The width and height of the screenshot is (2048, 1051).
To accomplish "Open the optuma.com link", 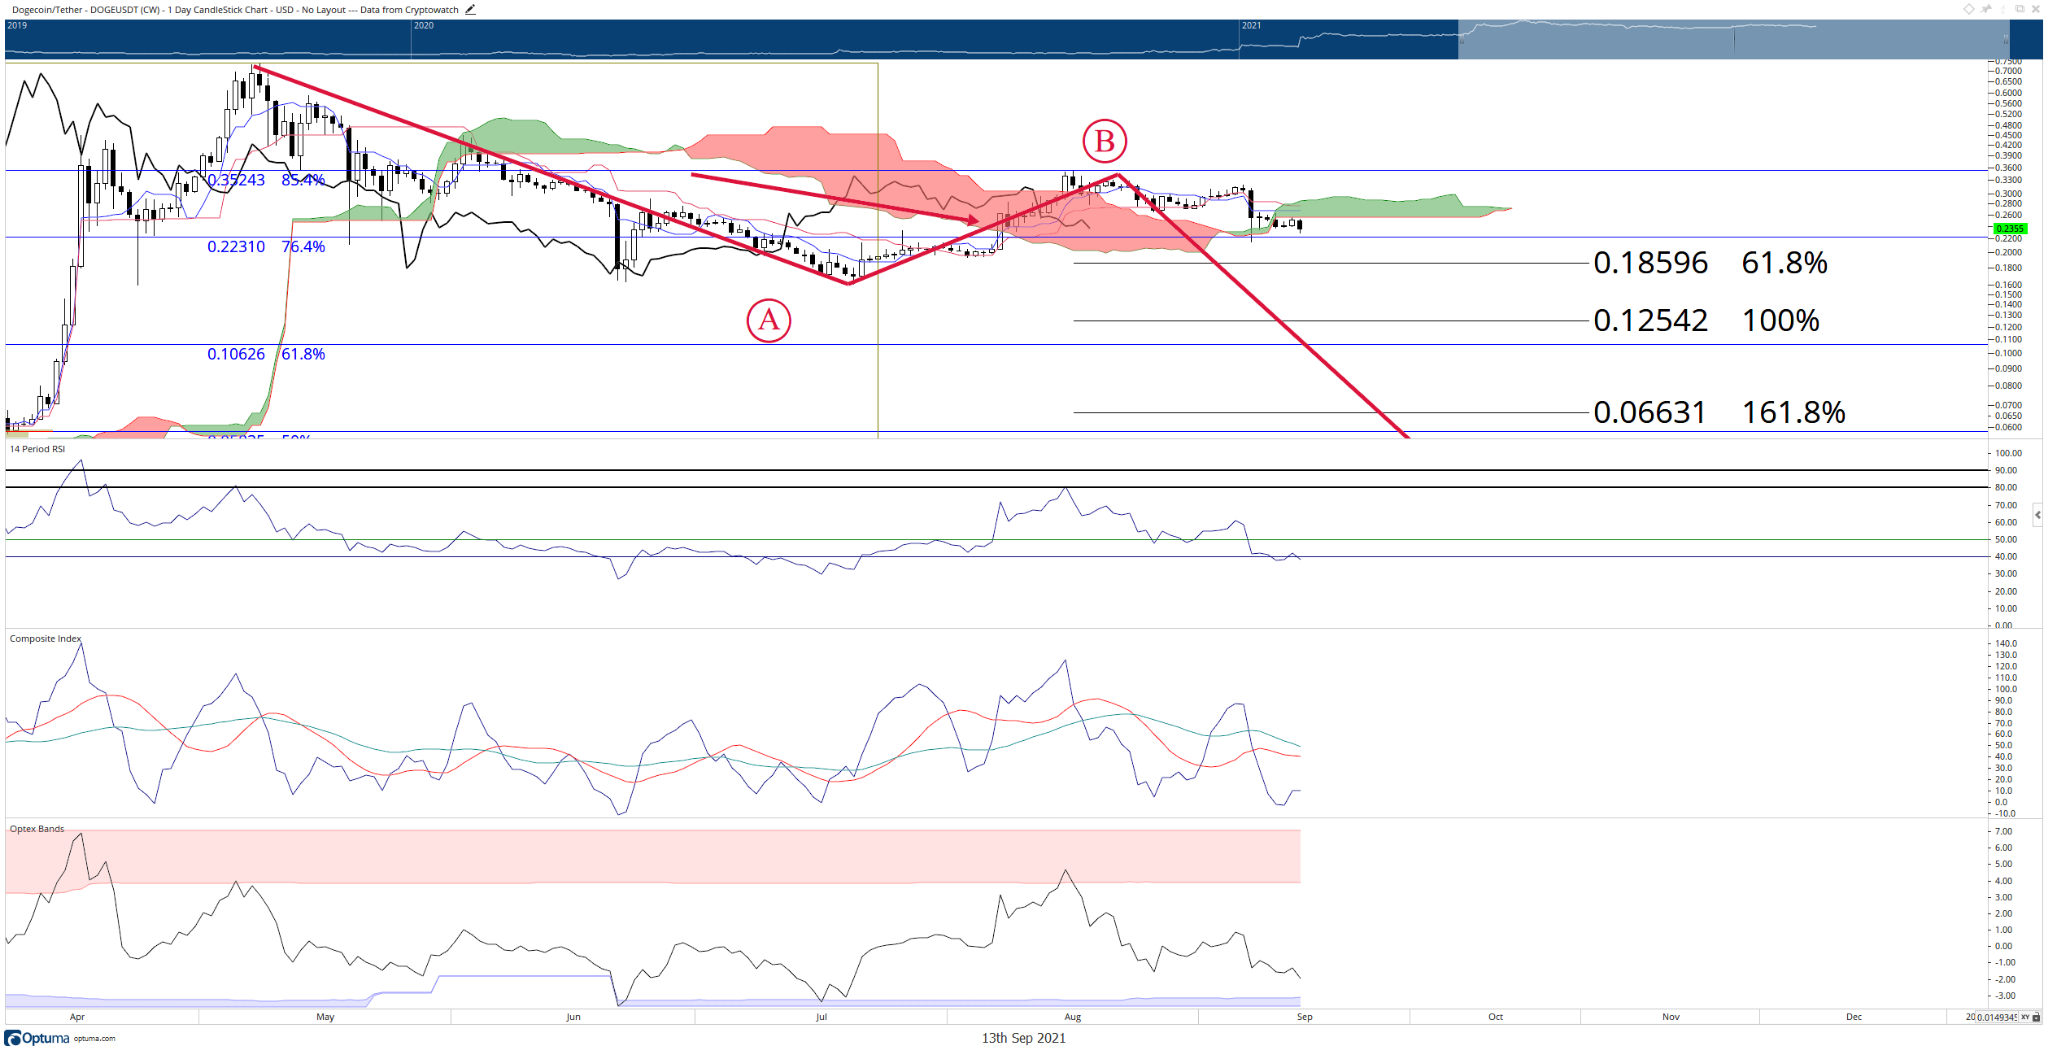I will click(95, 1039).
